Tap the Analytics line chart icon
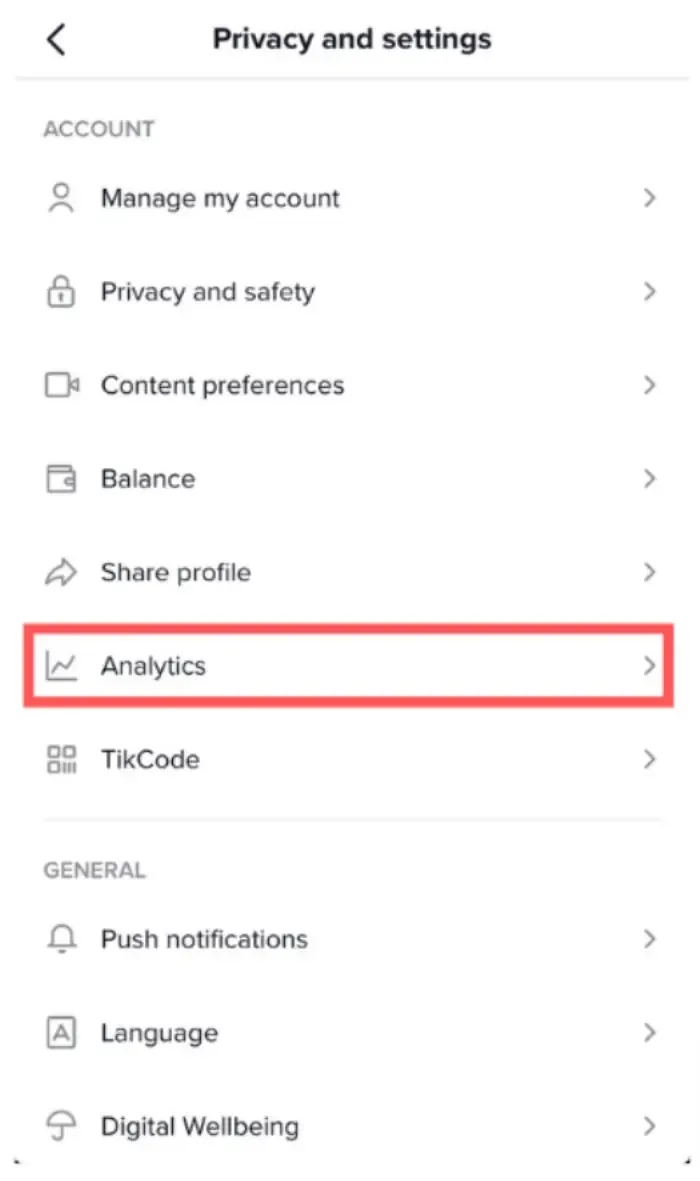Image resolution: width=700 pixels, height=1181 pixels. [x=61, y=666]
